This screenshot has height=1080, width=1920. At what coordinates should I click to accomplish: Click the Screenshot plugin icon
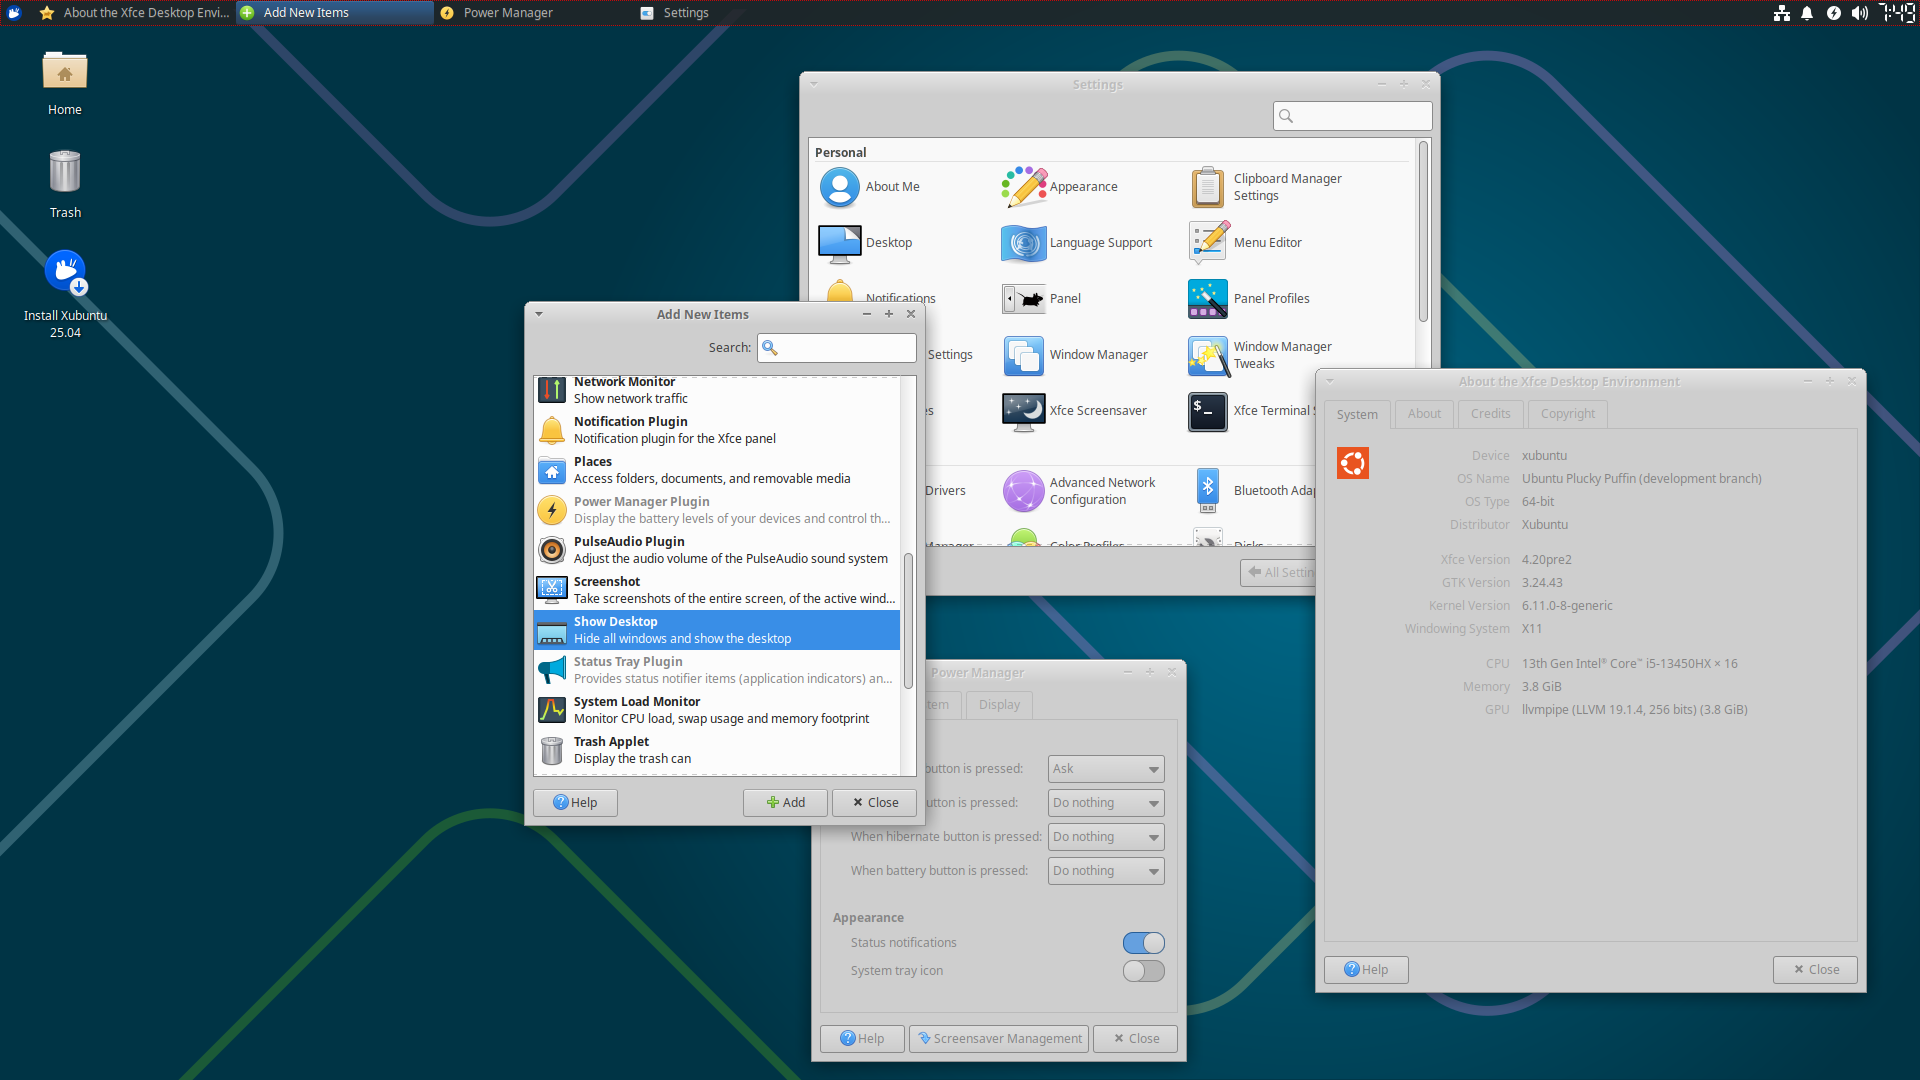(551, 589)
